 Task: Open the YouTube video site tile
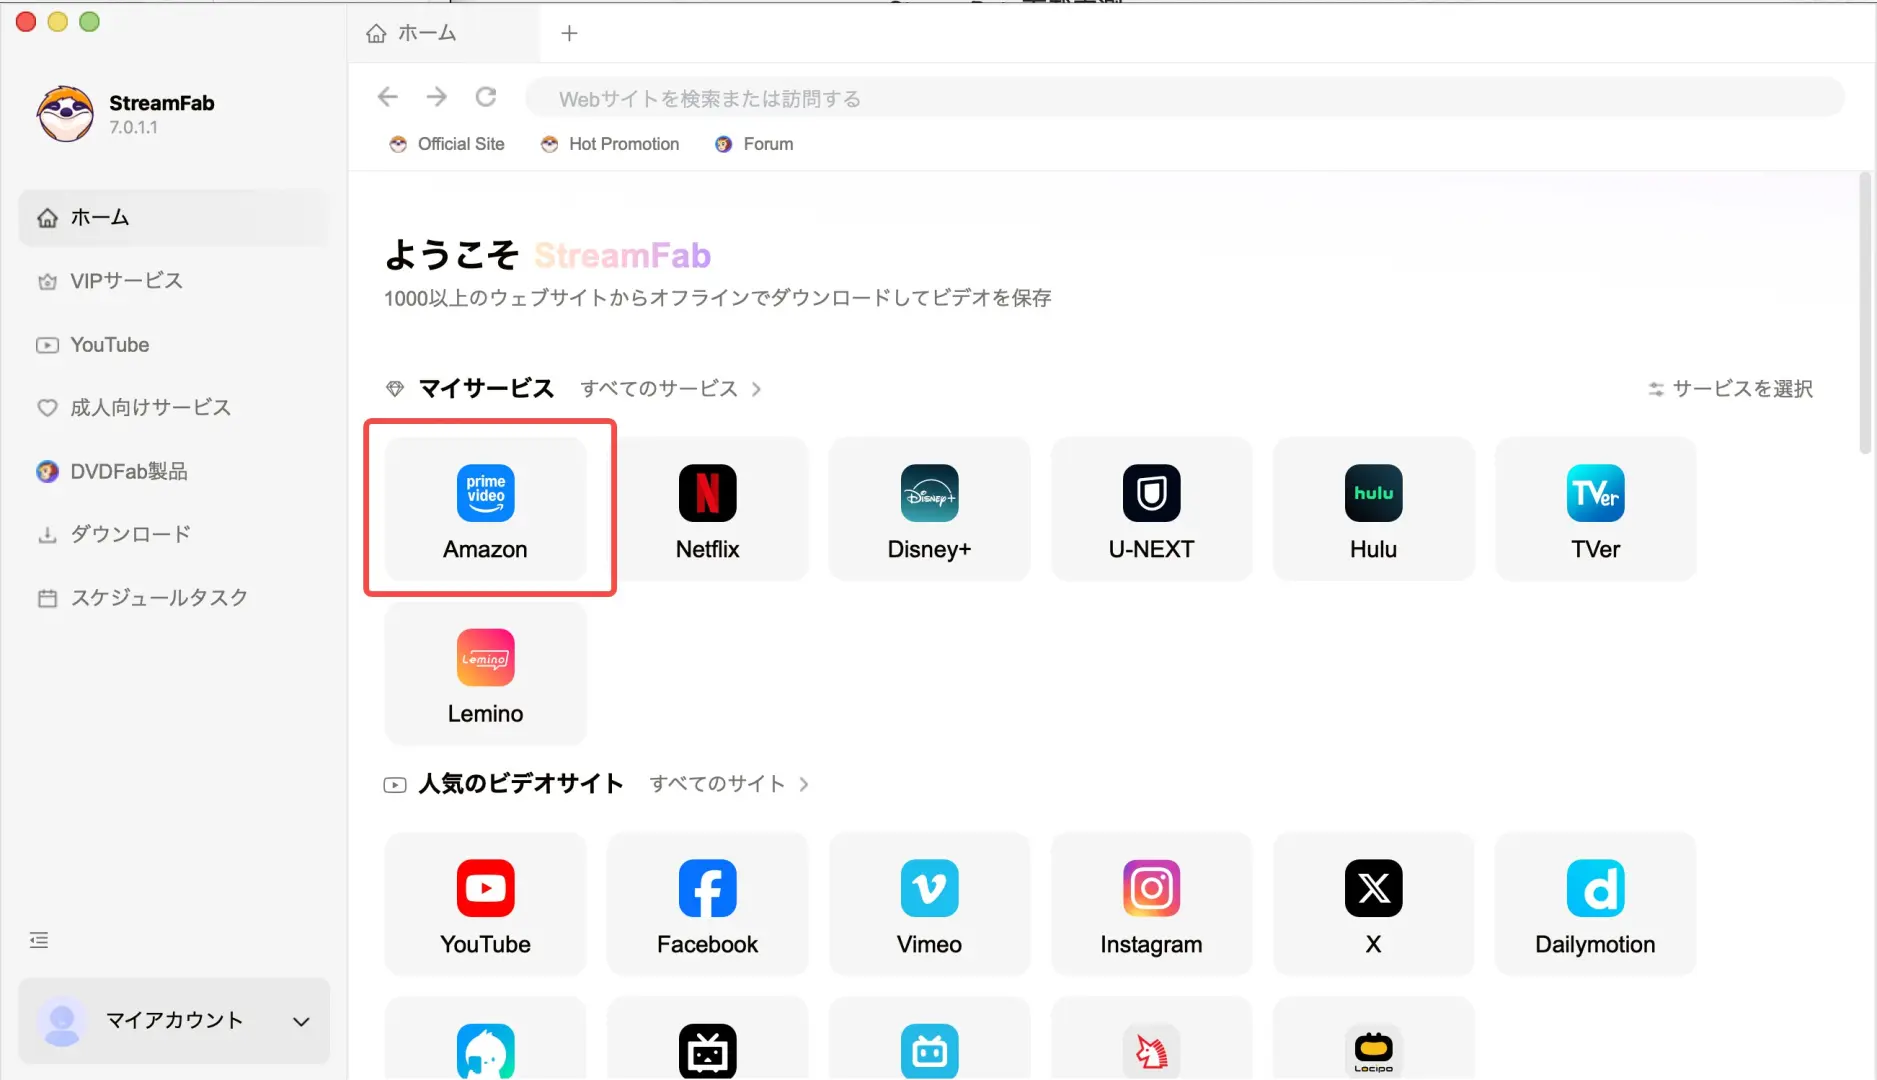coord(485,904)
